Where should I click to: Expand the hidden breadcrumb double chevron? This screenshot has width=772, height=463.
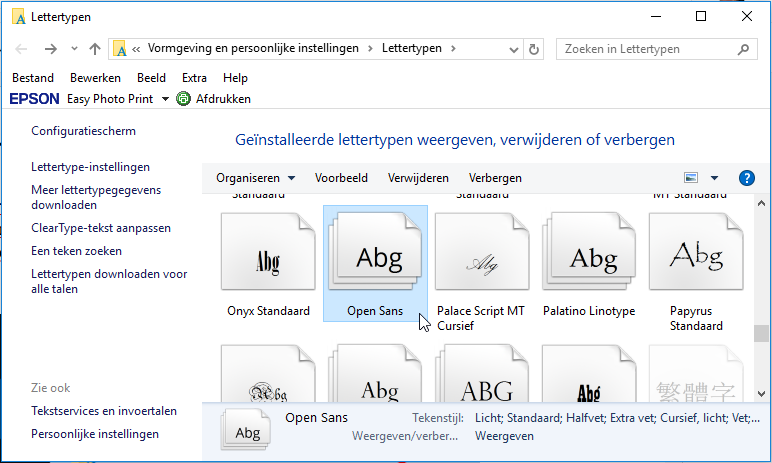136,49
